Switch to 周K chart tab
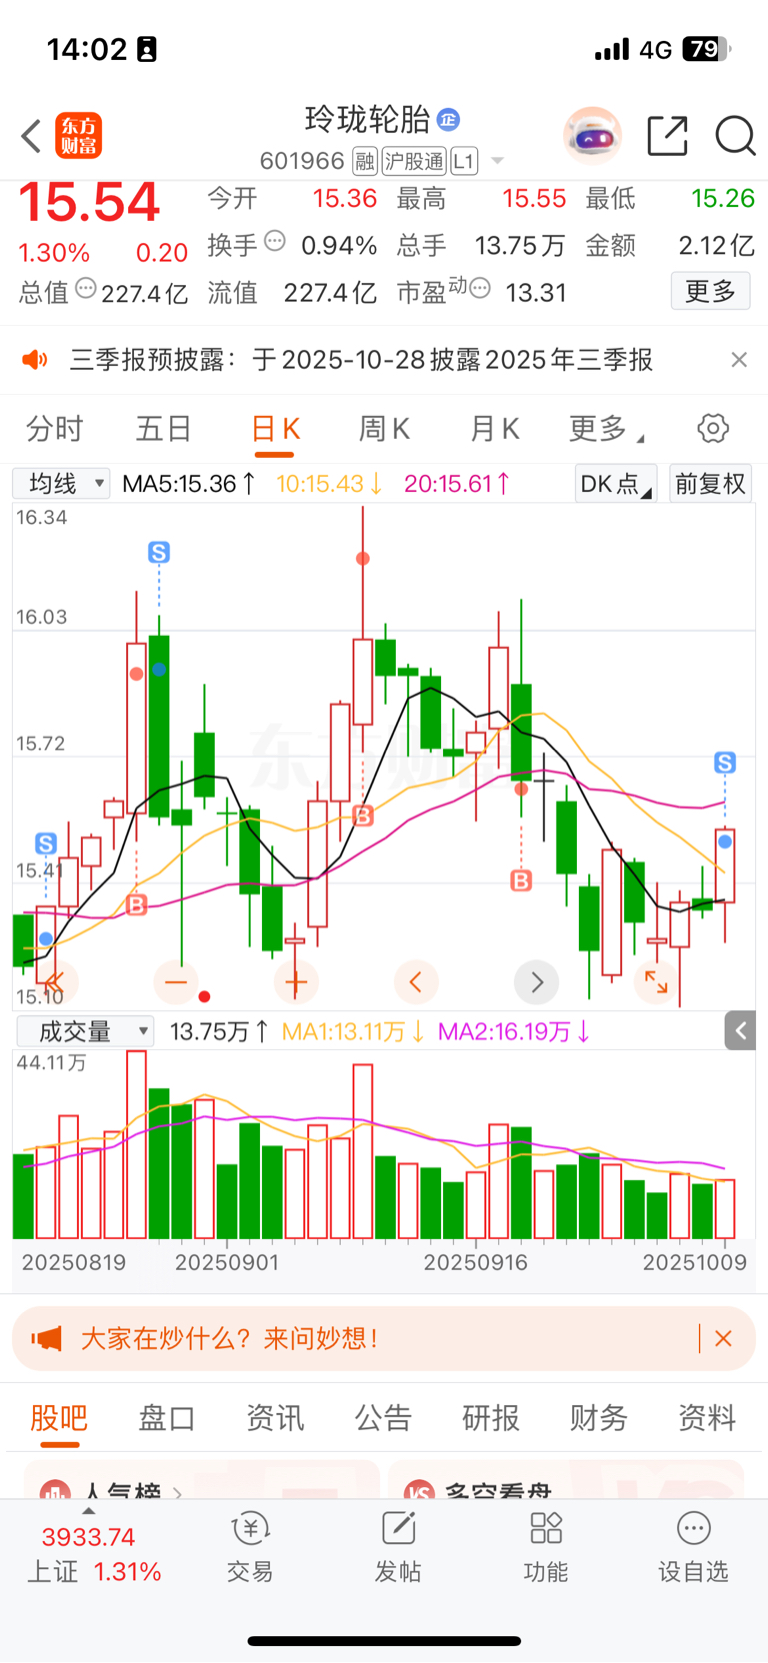The height and width of the screenshot is (1663, 768). coord(384,429)
